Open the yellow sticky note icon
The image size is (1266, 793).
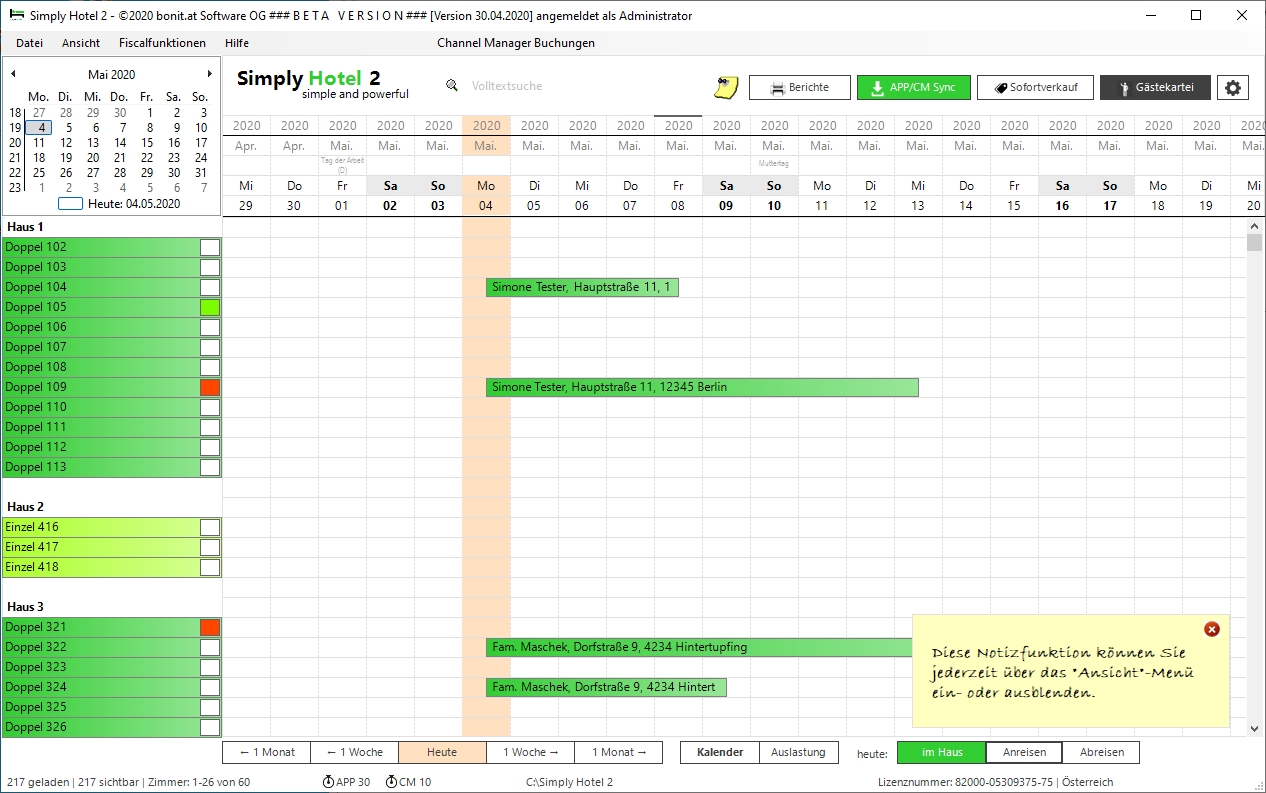(725, 87)
